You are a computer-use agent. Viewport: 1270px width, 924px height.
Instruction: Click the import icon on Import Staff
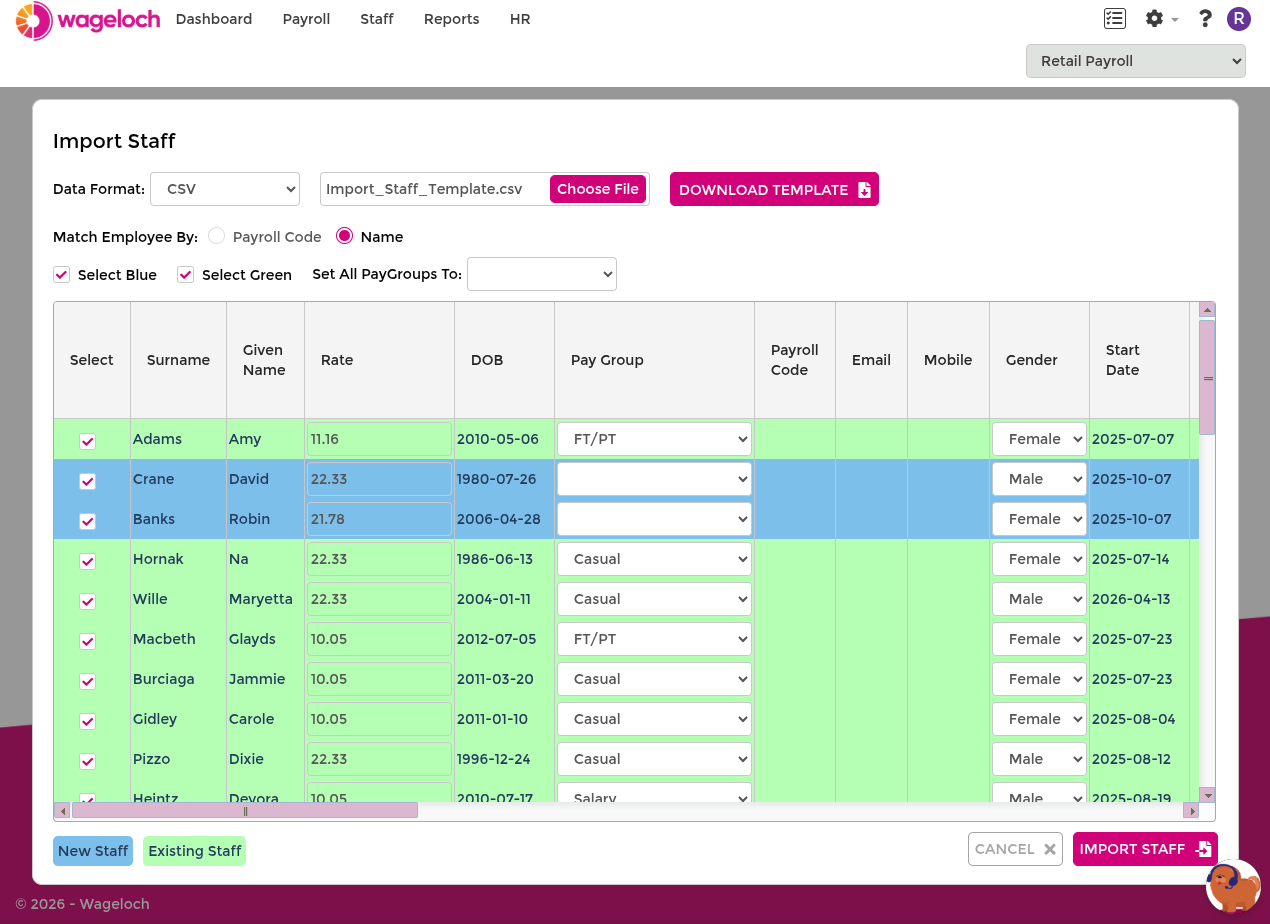point(1203,849)
